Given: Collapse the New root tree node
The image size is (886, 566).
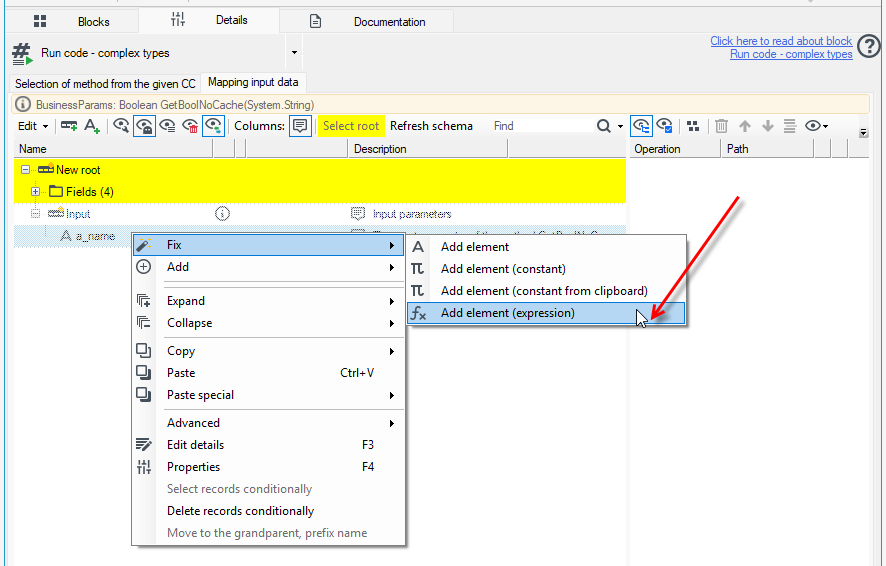Looking at the screenshot, I should click(x=25, y=169).
